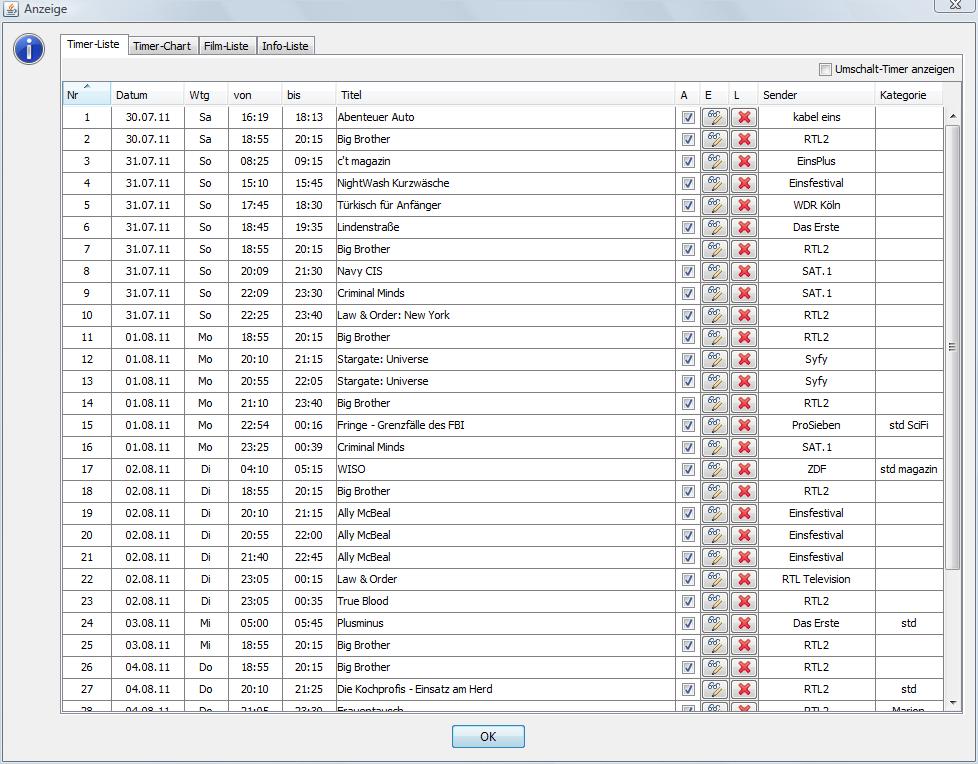
Task: Delete the Navy CIS timer
Action: click(x=744, y=271)
